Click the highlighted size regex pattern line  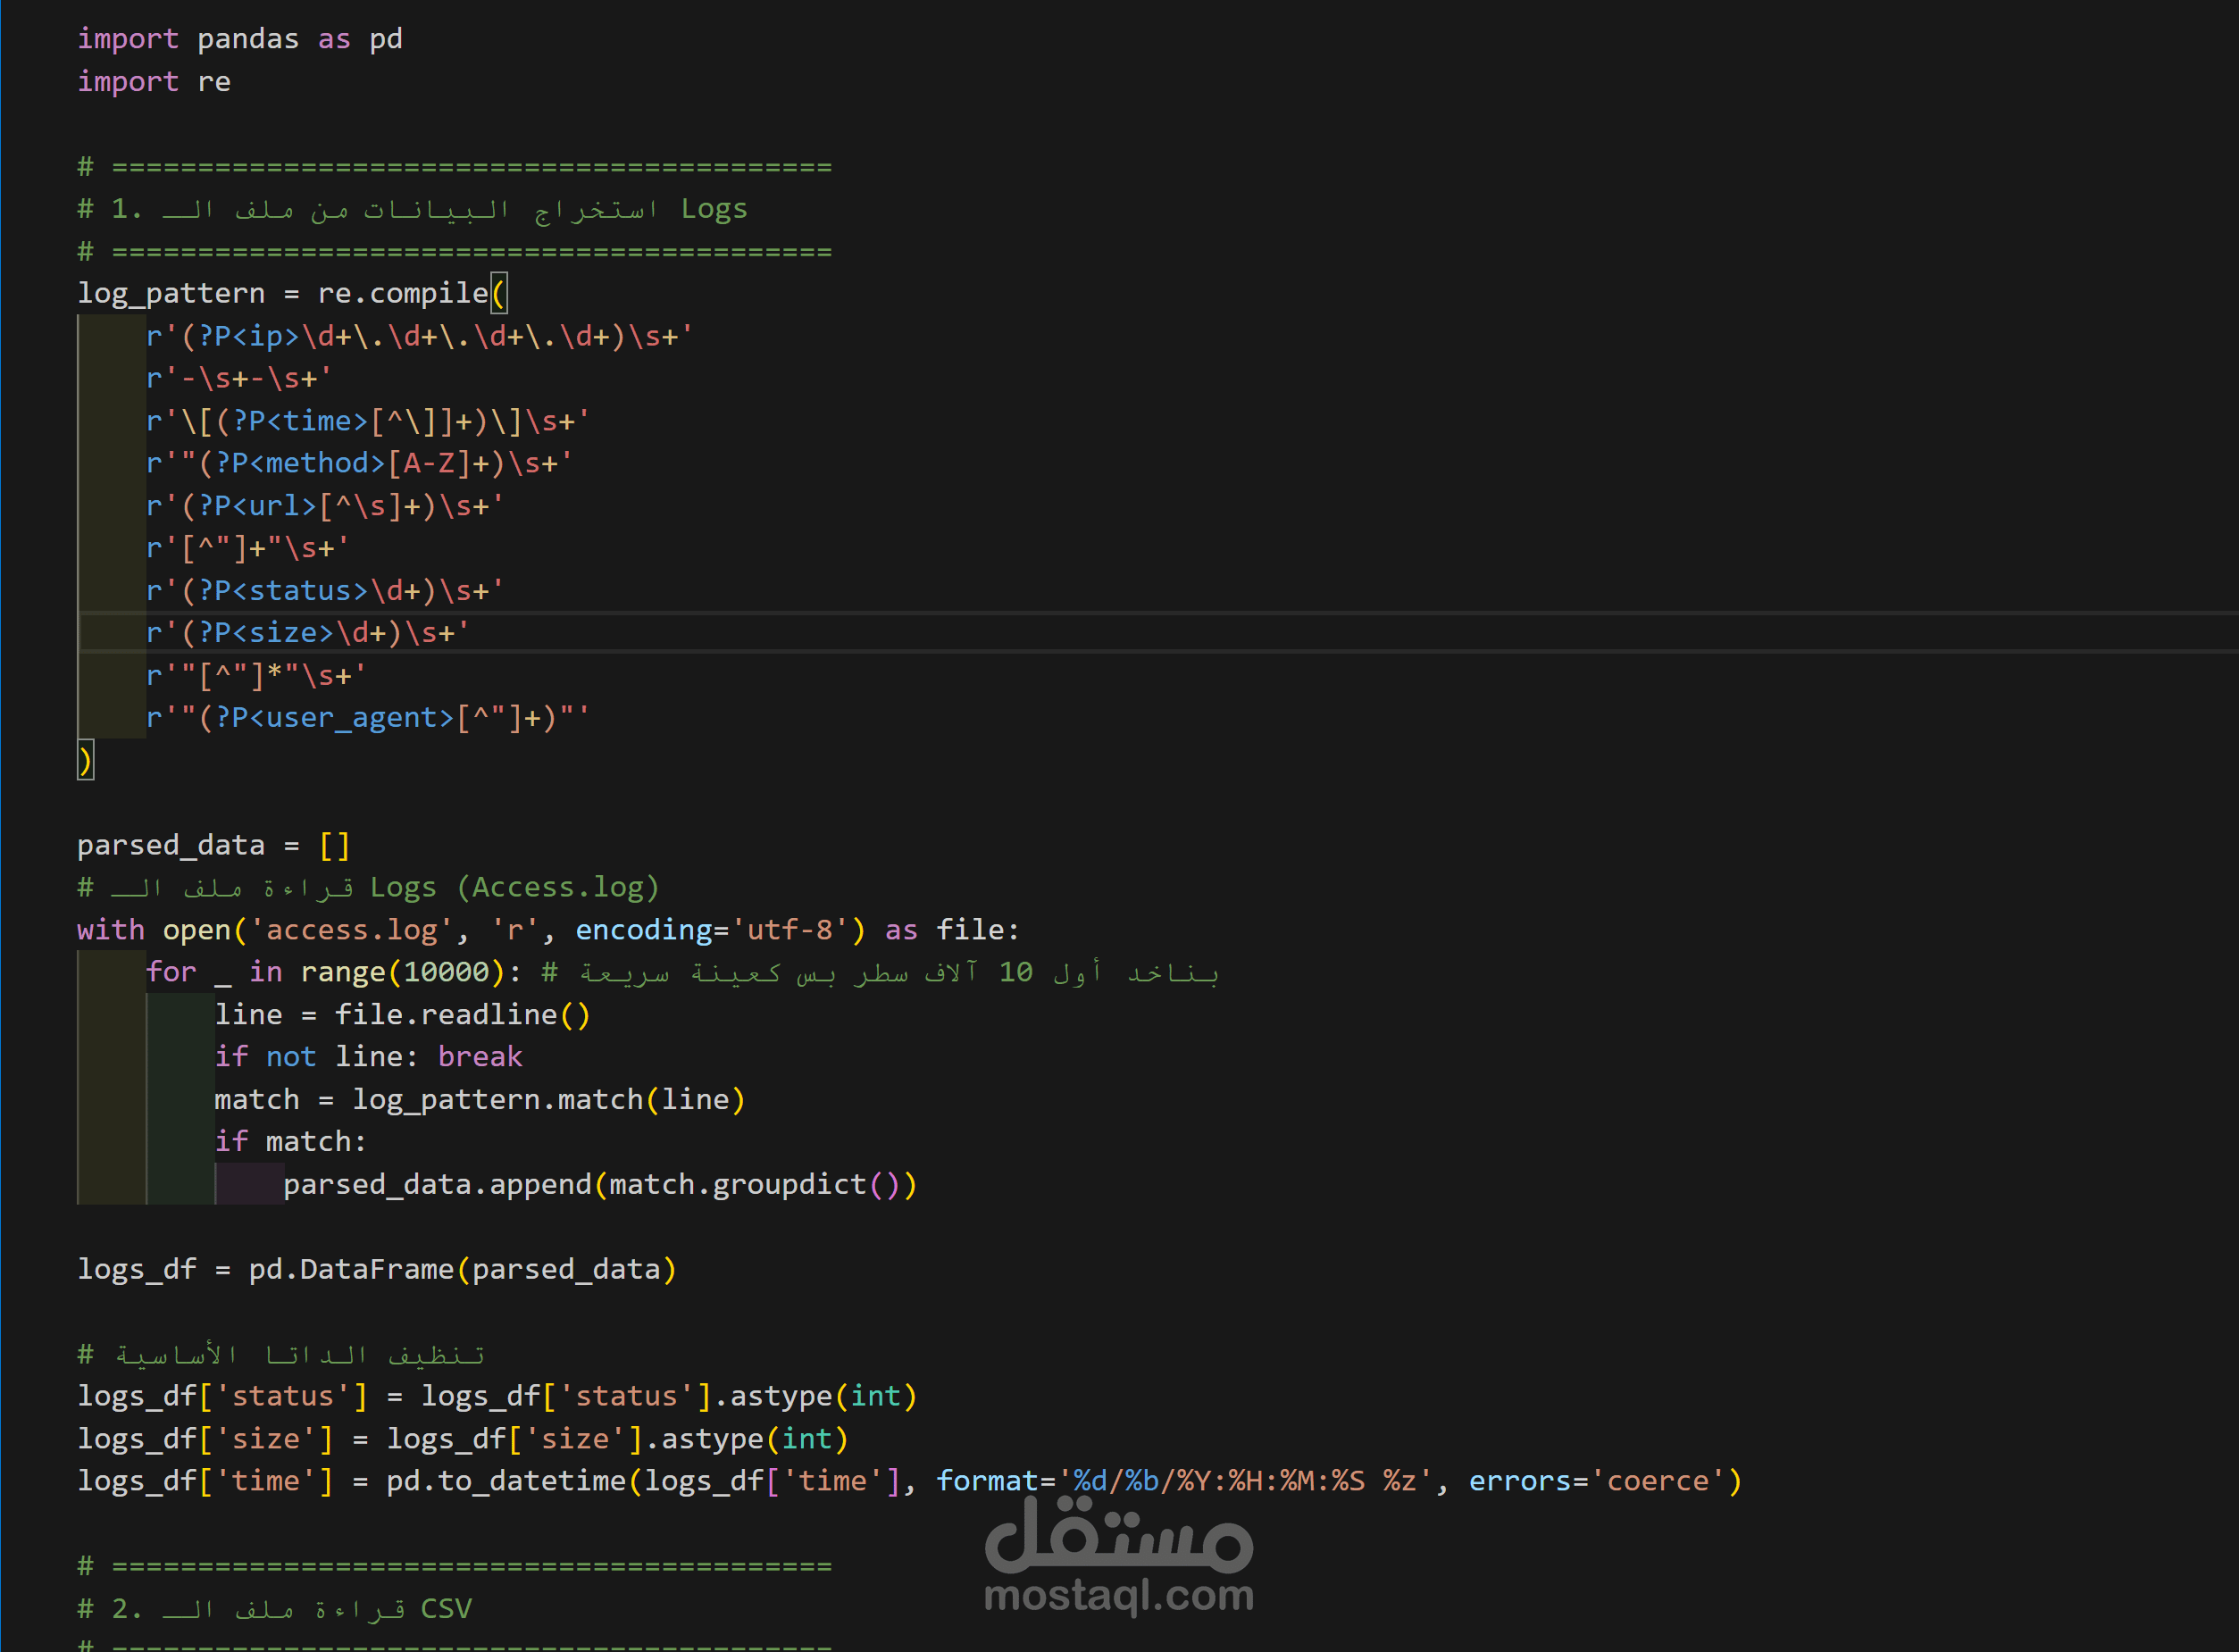pos(308,632)
